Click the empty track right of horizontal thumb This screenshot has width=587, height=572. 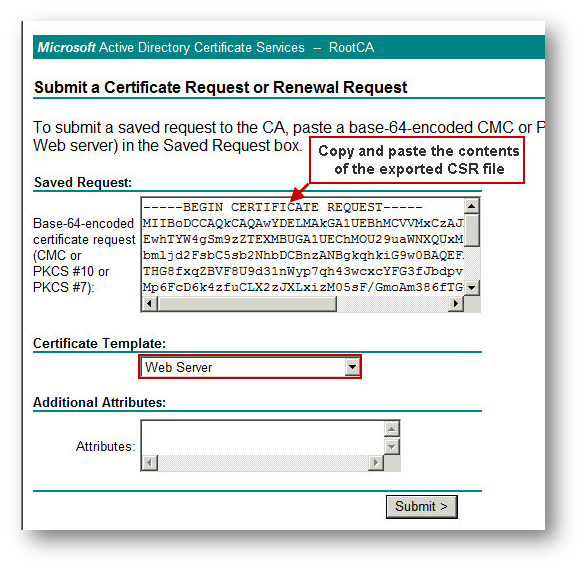[x=393, y=303]
